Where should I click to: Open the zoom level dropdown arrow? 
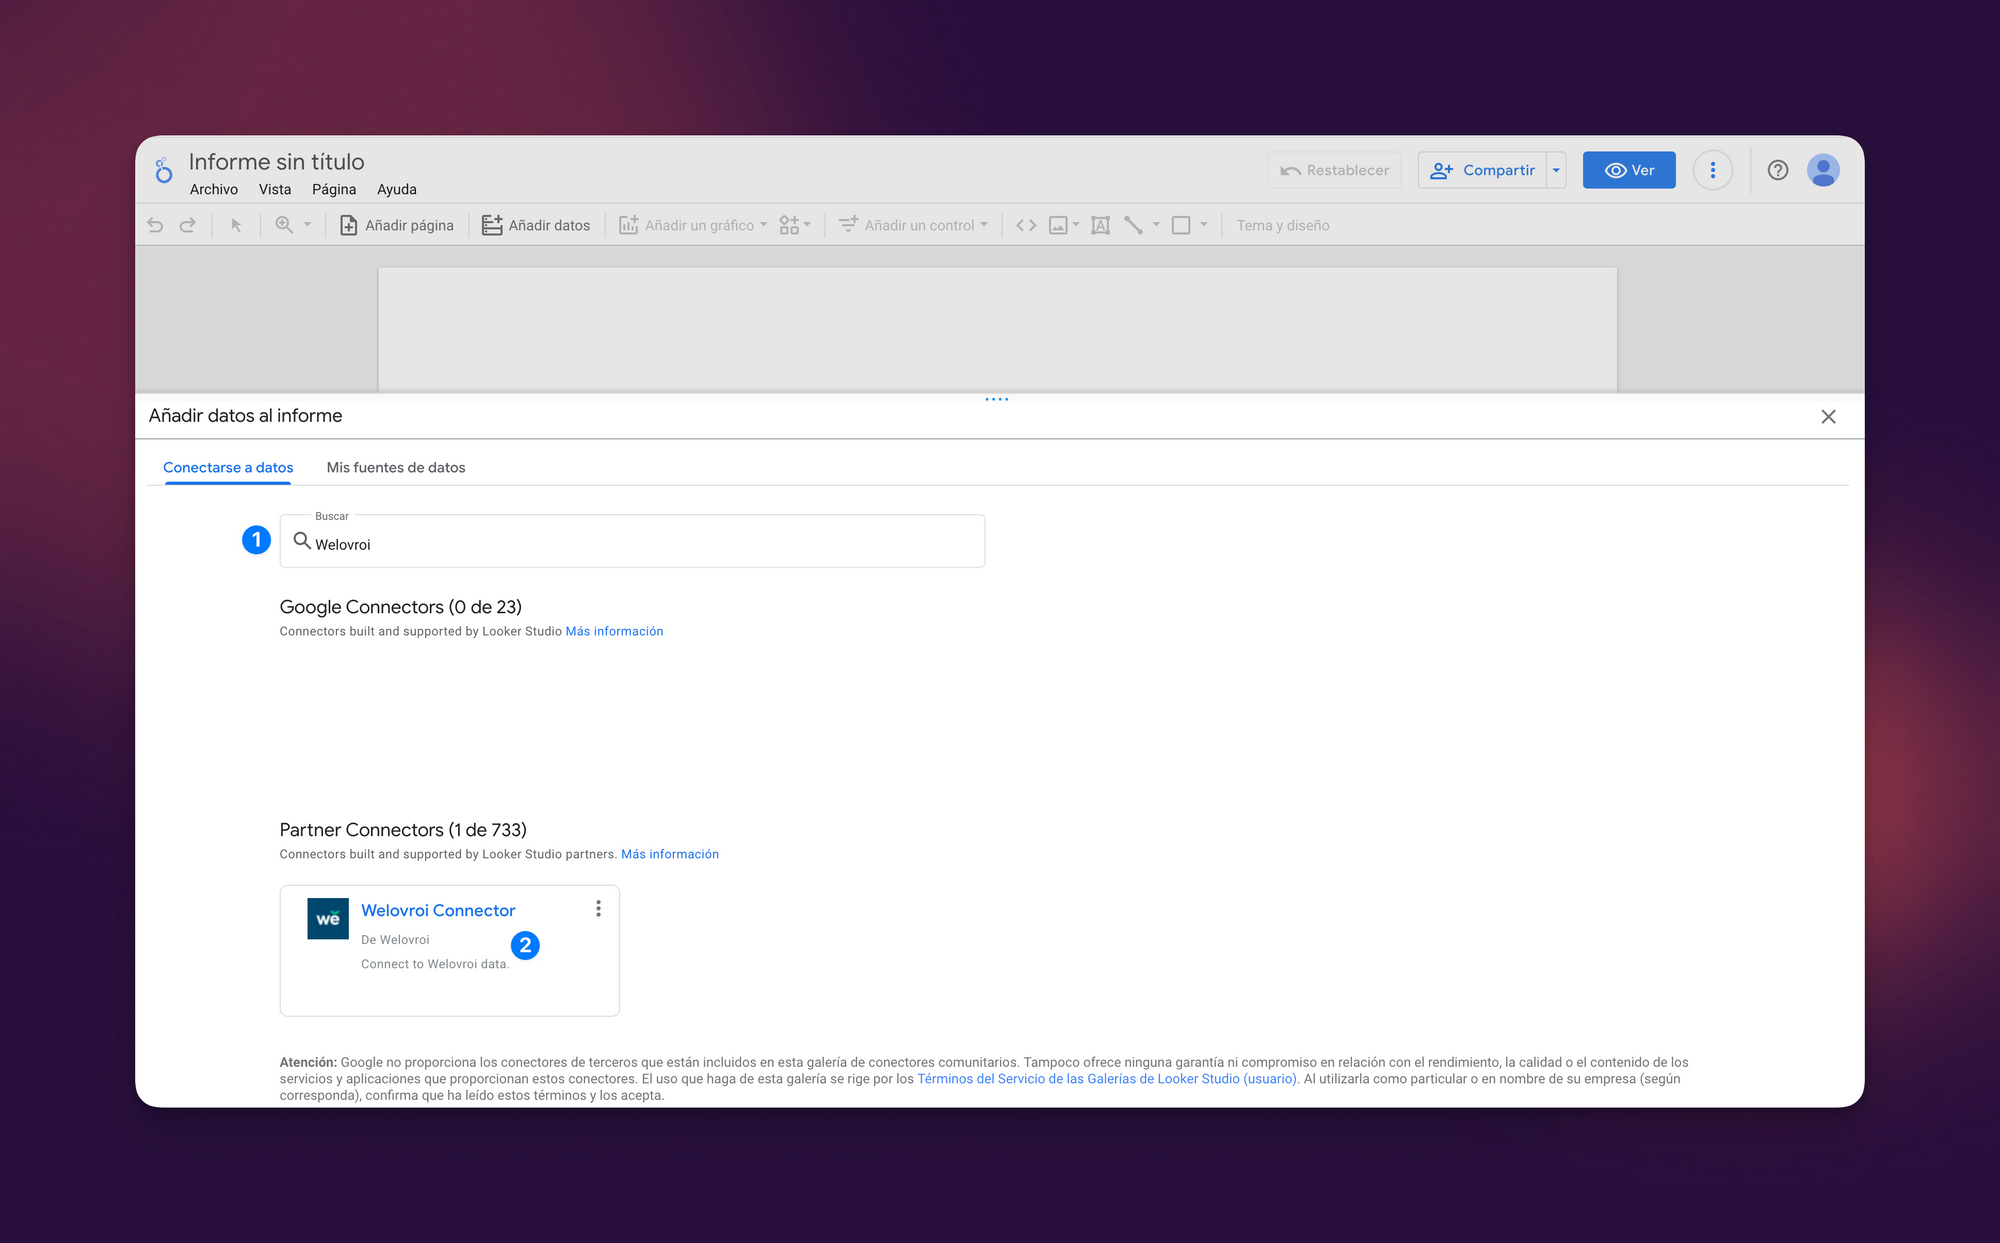308,225
